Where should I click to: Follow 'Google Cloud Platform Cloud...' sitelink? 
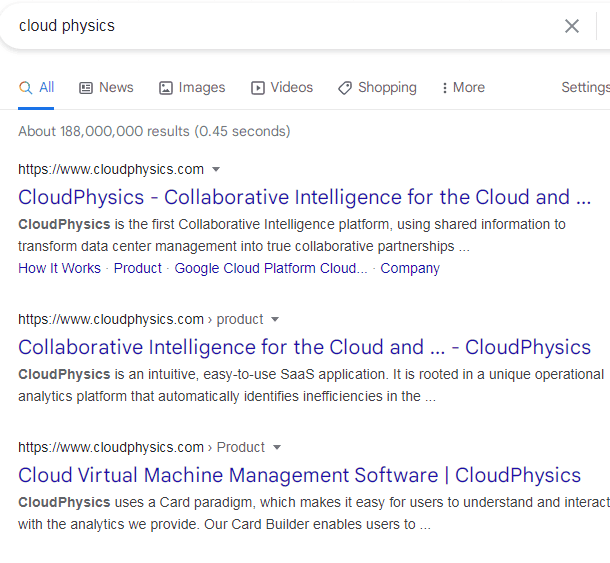coord(271,268)
